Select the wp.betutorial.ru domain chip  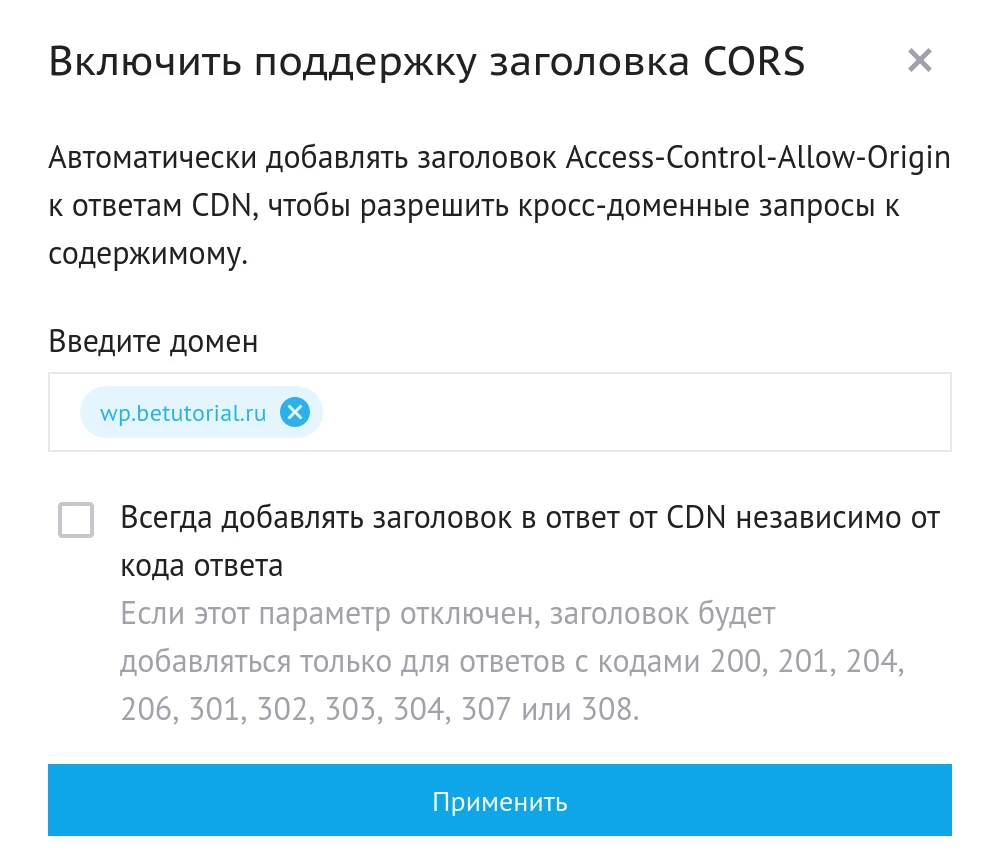[180, 411]
